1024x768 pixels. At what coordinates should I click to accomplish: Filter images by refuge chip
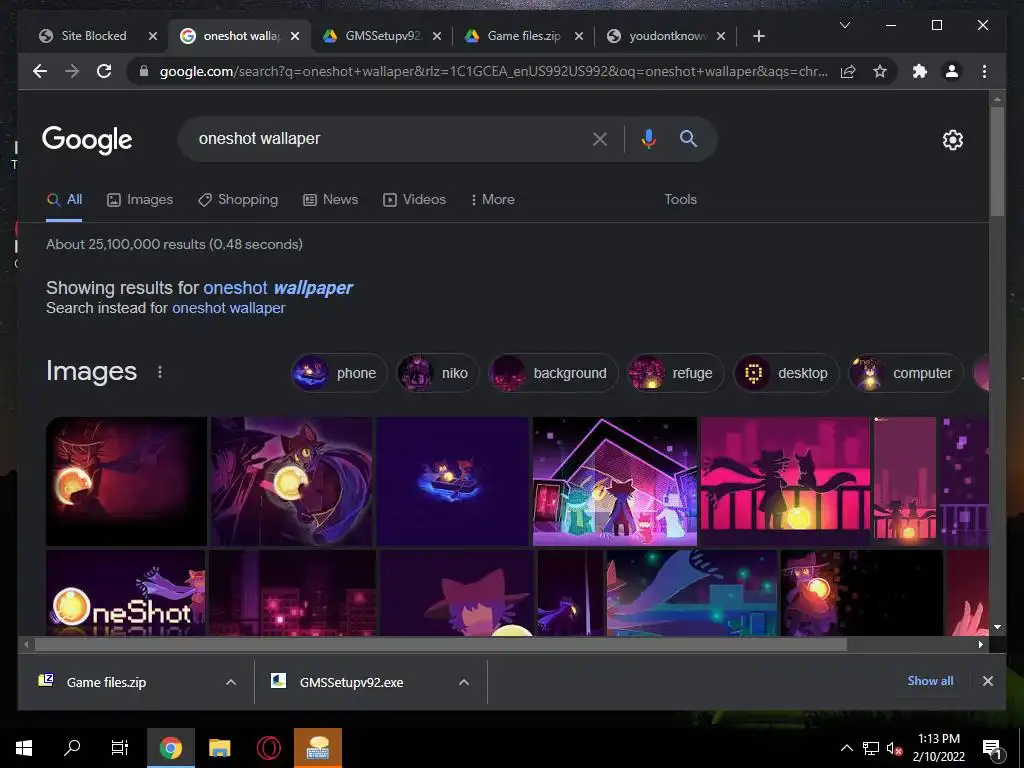tap(675, 373)
